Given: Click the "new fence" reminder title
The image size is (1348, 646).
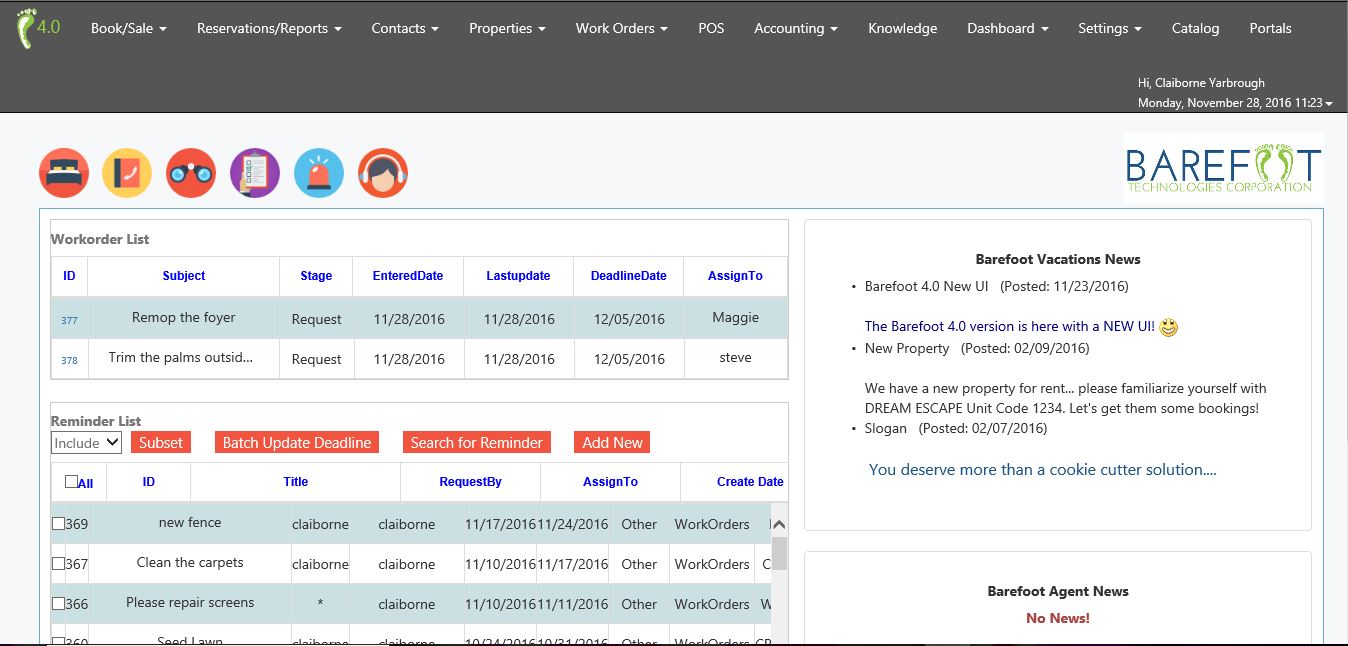Looking at the screenshot, I should pyautogui.click(x=190, y=523).
